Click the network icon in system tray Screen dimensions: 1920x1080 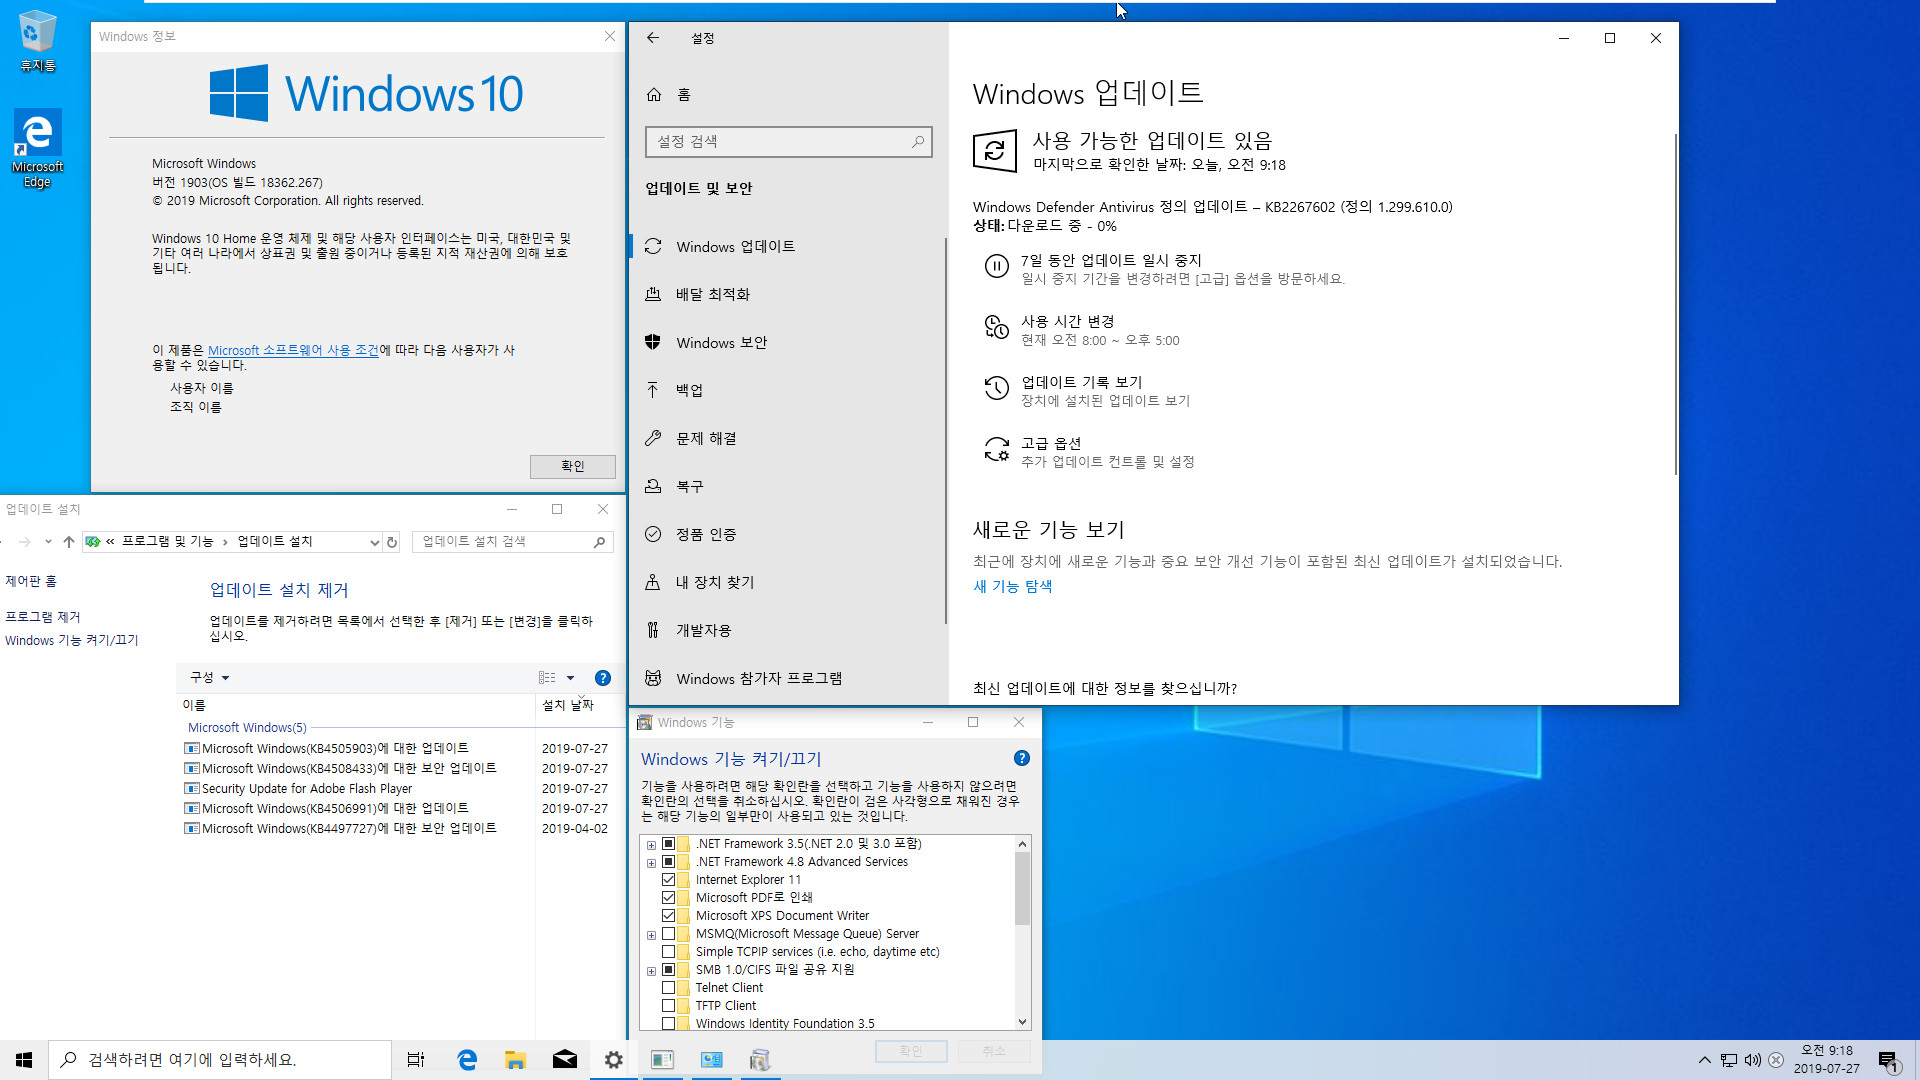pos(1729,1060)
